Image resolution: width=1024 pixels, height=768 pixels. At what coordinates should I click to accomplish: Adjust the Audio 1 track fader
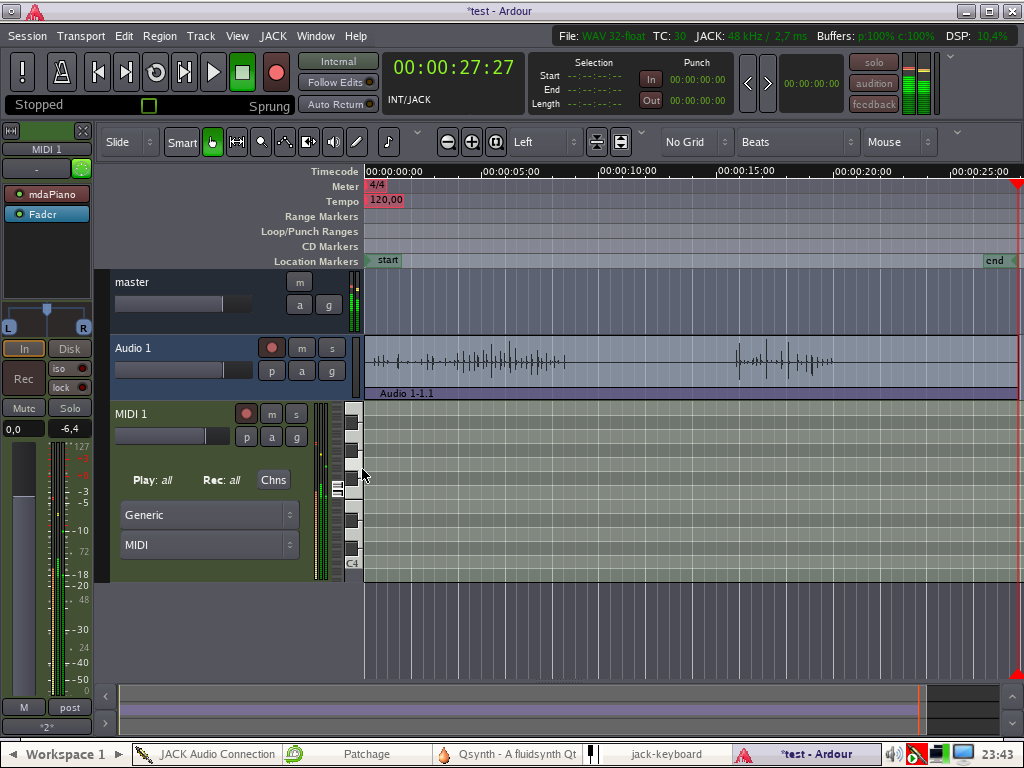(184, 370)
